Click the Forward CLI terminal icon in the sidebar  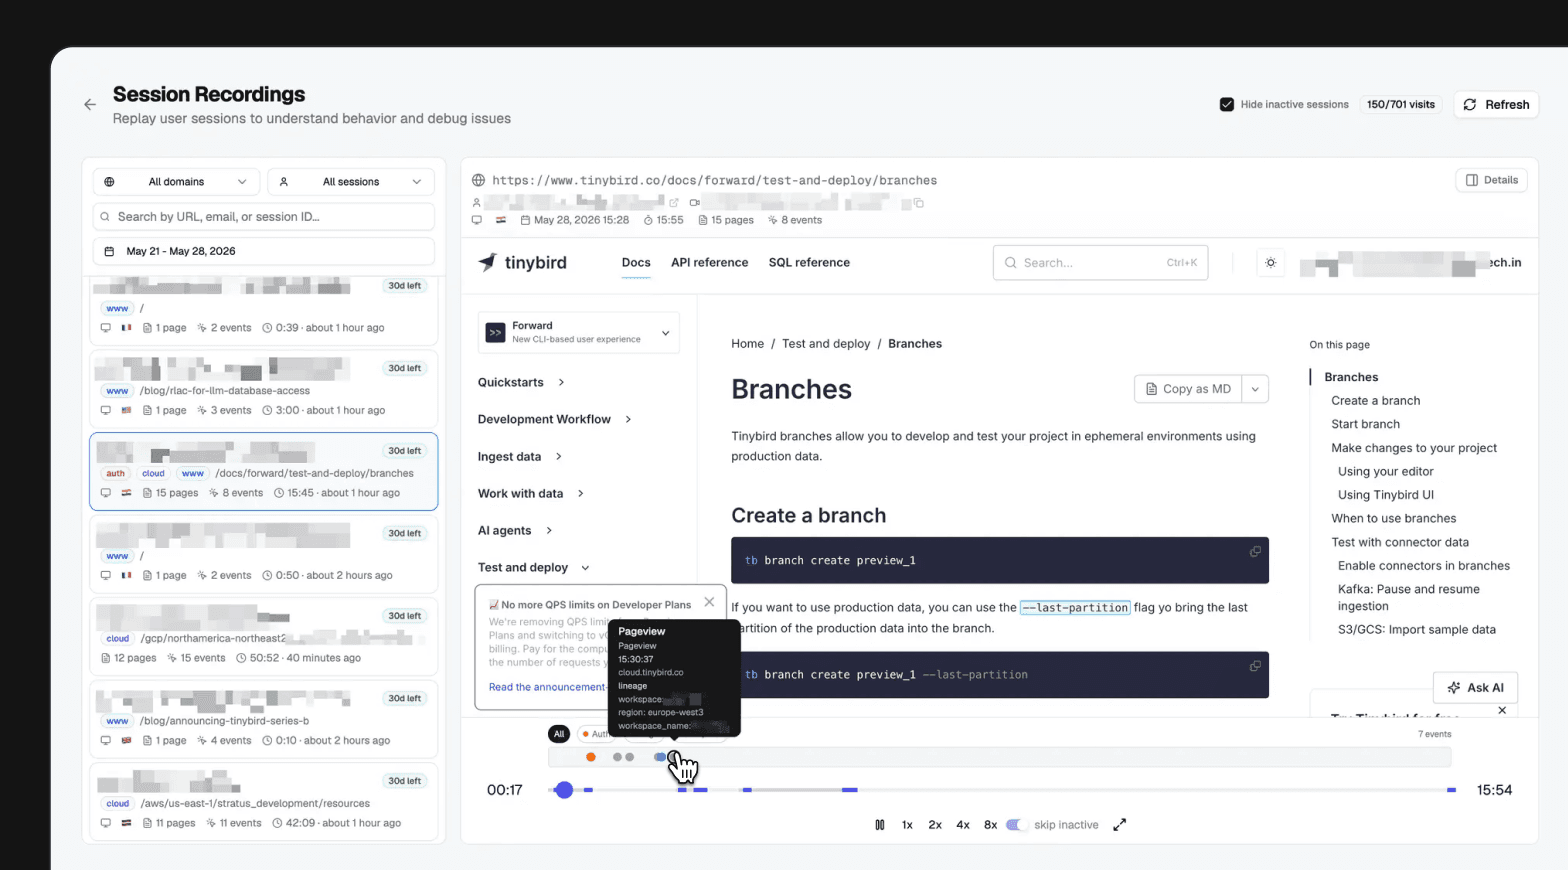point(495,333)
